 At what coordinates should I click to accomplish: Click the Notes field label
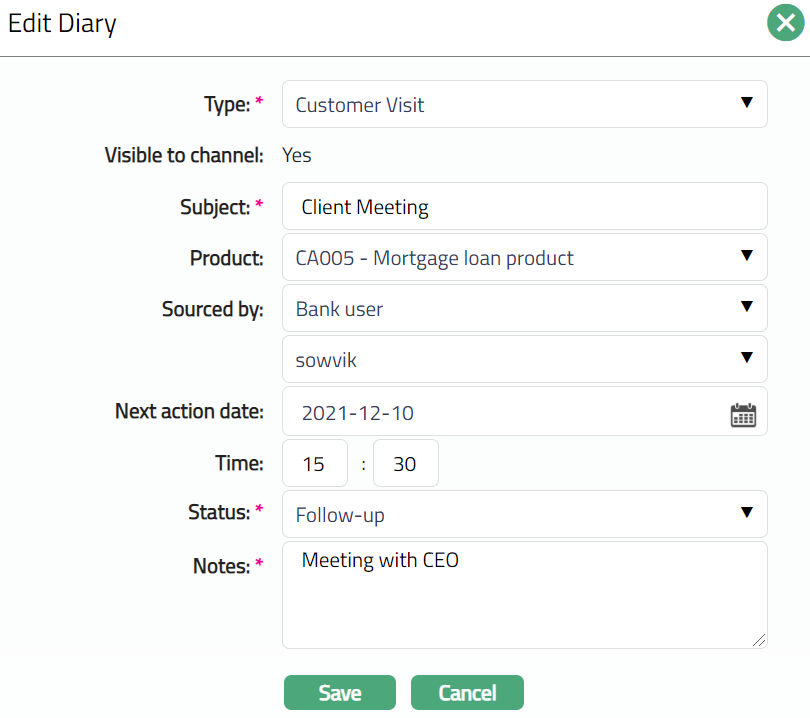[220, 566]
